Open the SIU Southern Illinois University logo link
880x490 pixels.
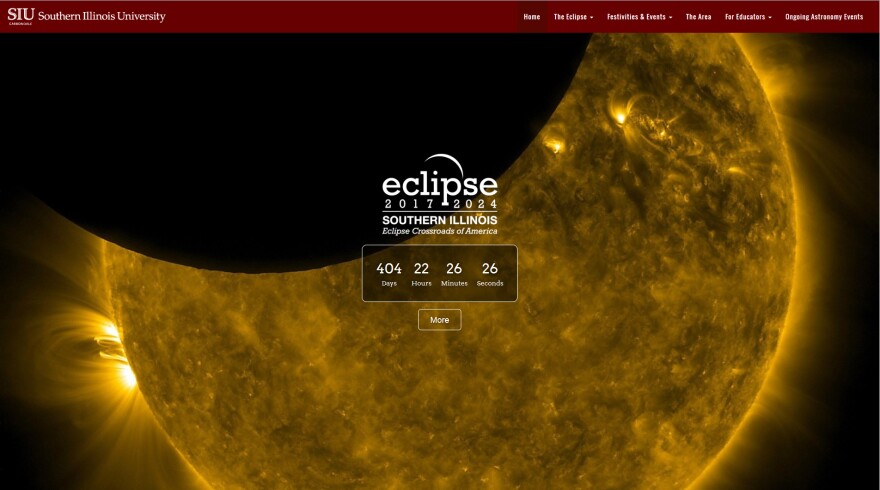pyautogui.click(x=86, y=16)
